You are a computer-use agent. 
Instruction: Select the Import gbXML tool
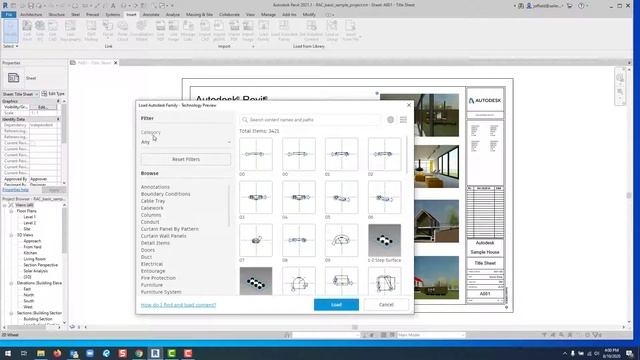coord(219,31)
